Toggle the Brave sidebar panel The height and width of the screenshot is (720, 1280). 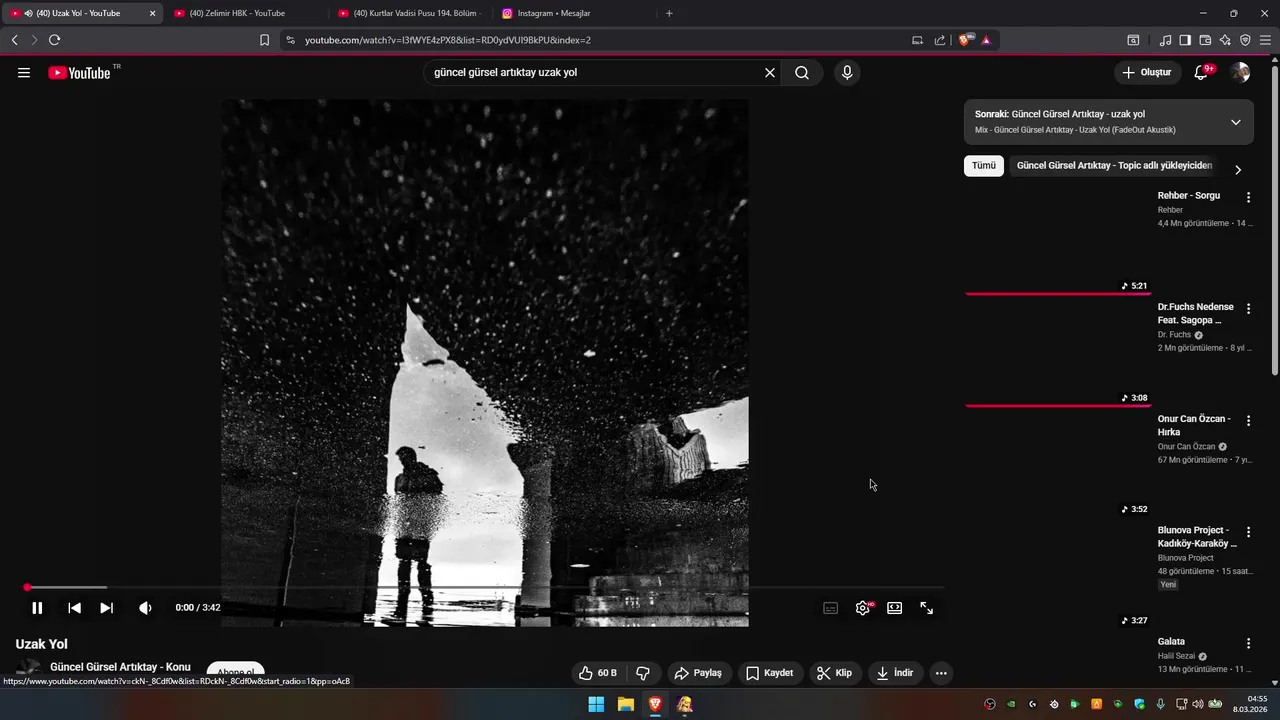click(x=1185, y=40)
